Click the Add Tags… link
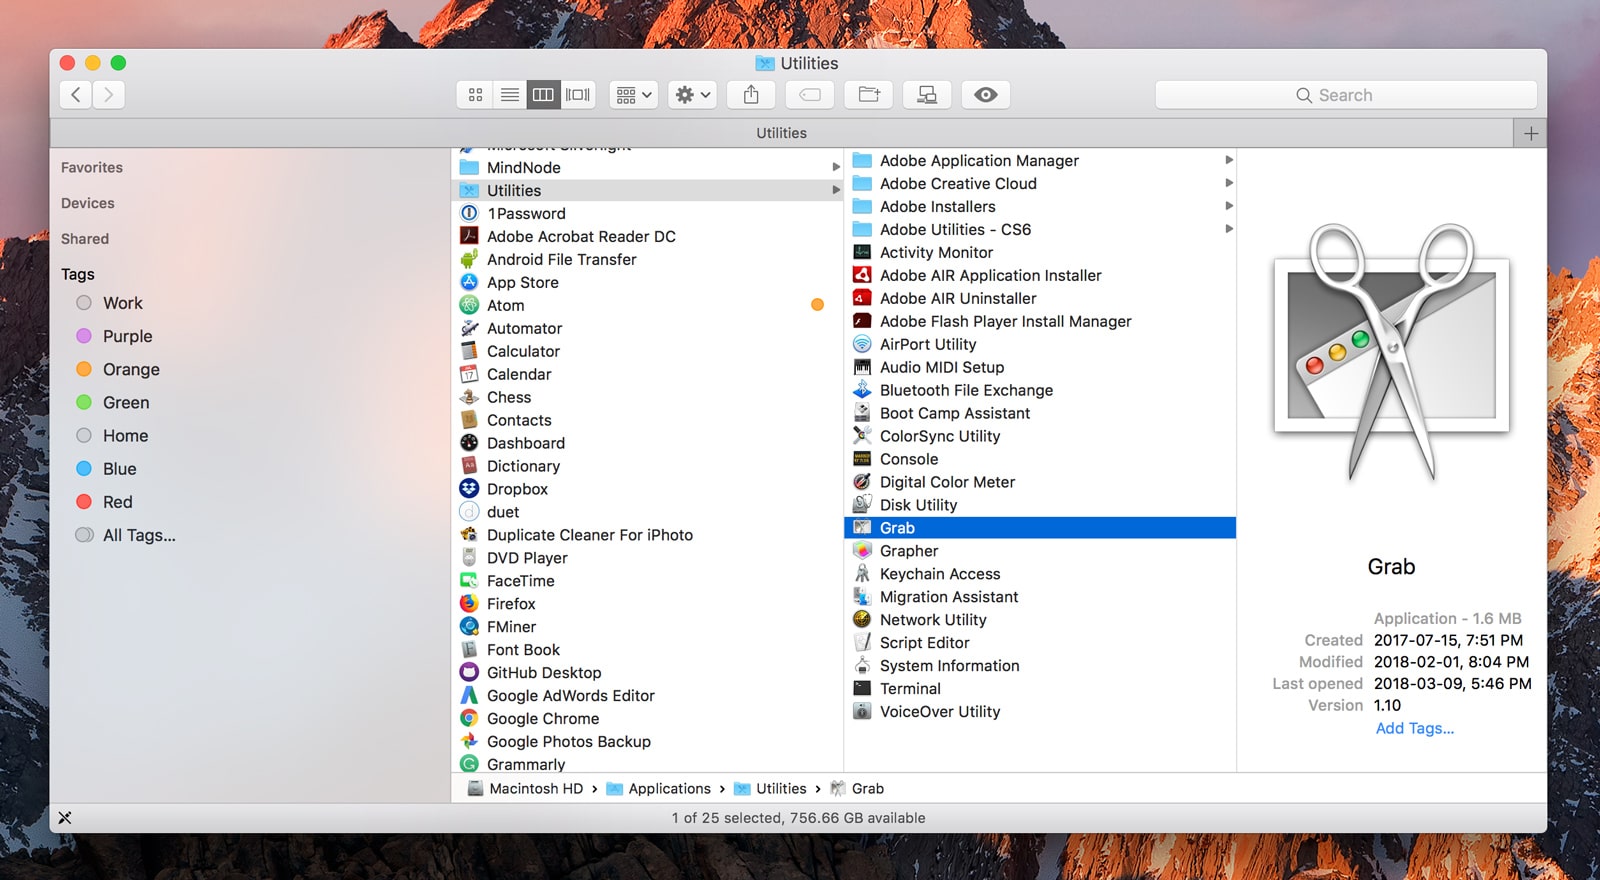Screen dimensions: 1600x880 click(x=1414, y=728)
